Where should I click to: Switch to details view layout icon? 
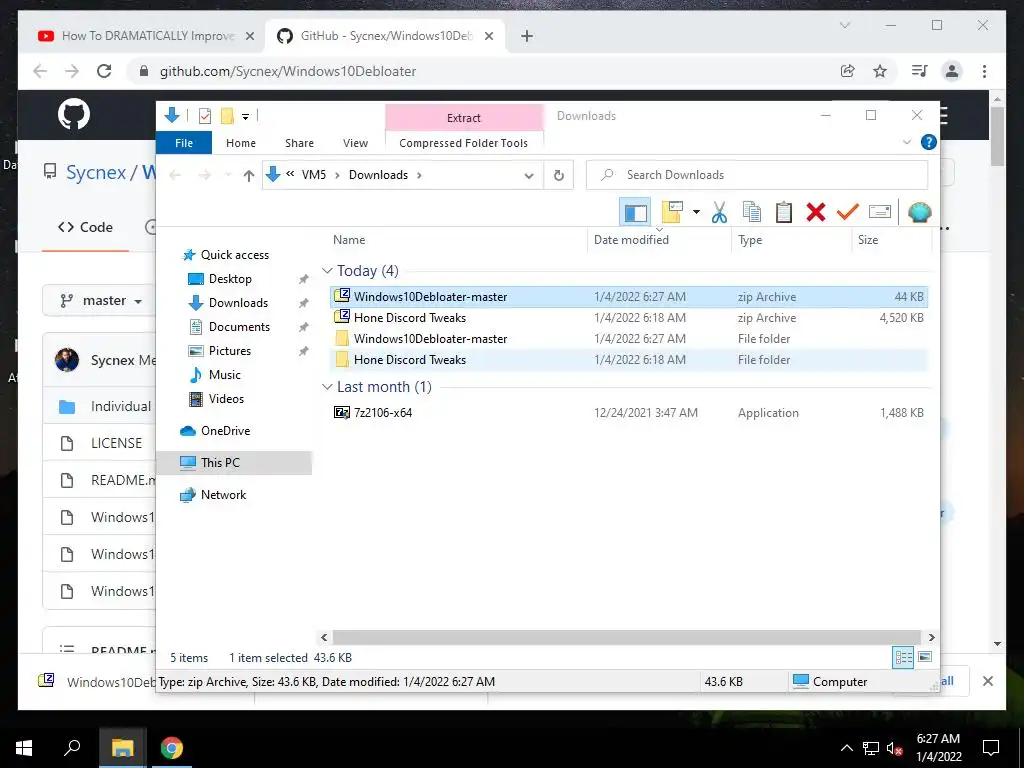[903, 657]
